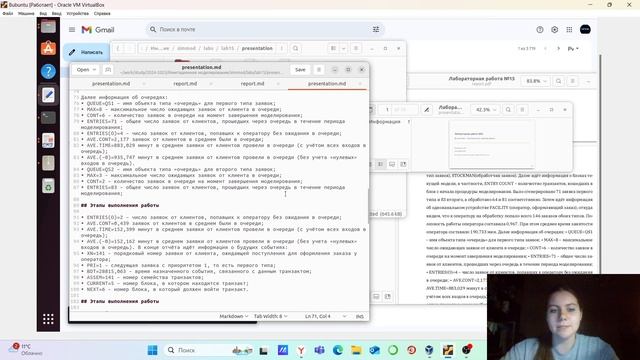This screenshot has height=360, width=640.
Task: Click Open button in text editor
Action: (83, 70)
